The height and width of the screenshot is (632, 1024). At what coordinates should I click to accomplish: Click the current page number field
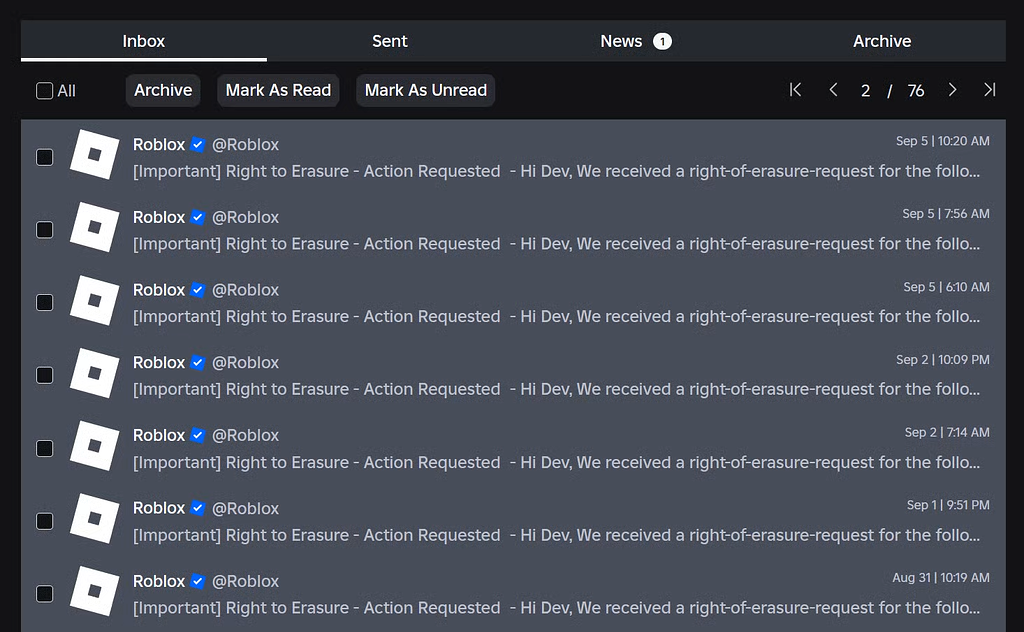(865, 91)
